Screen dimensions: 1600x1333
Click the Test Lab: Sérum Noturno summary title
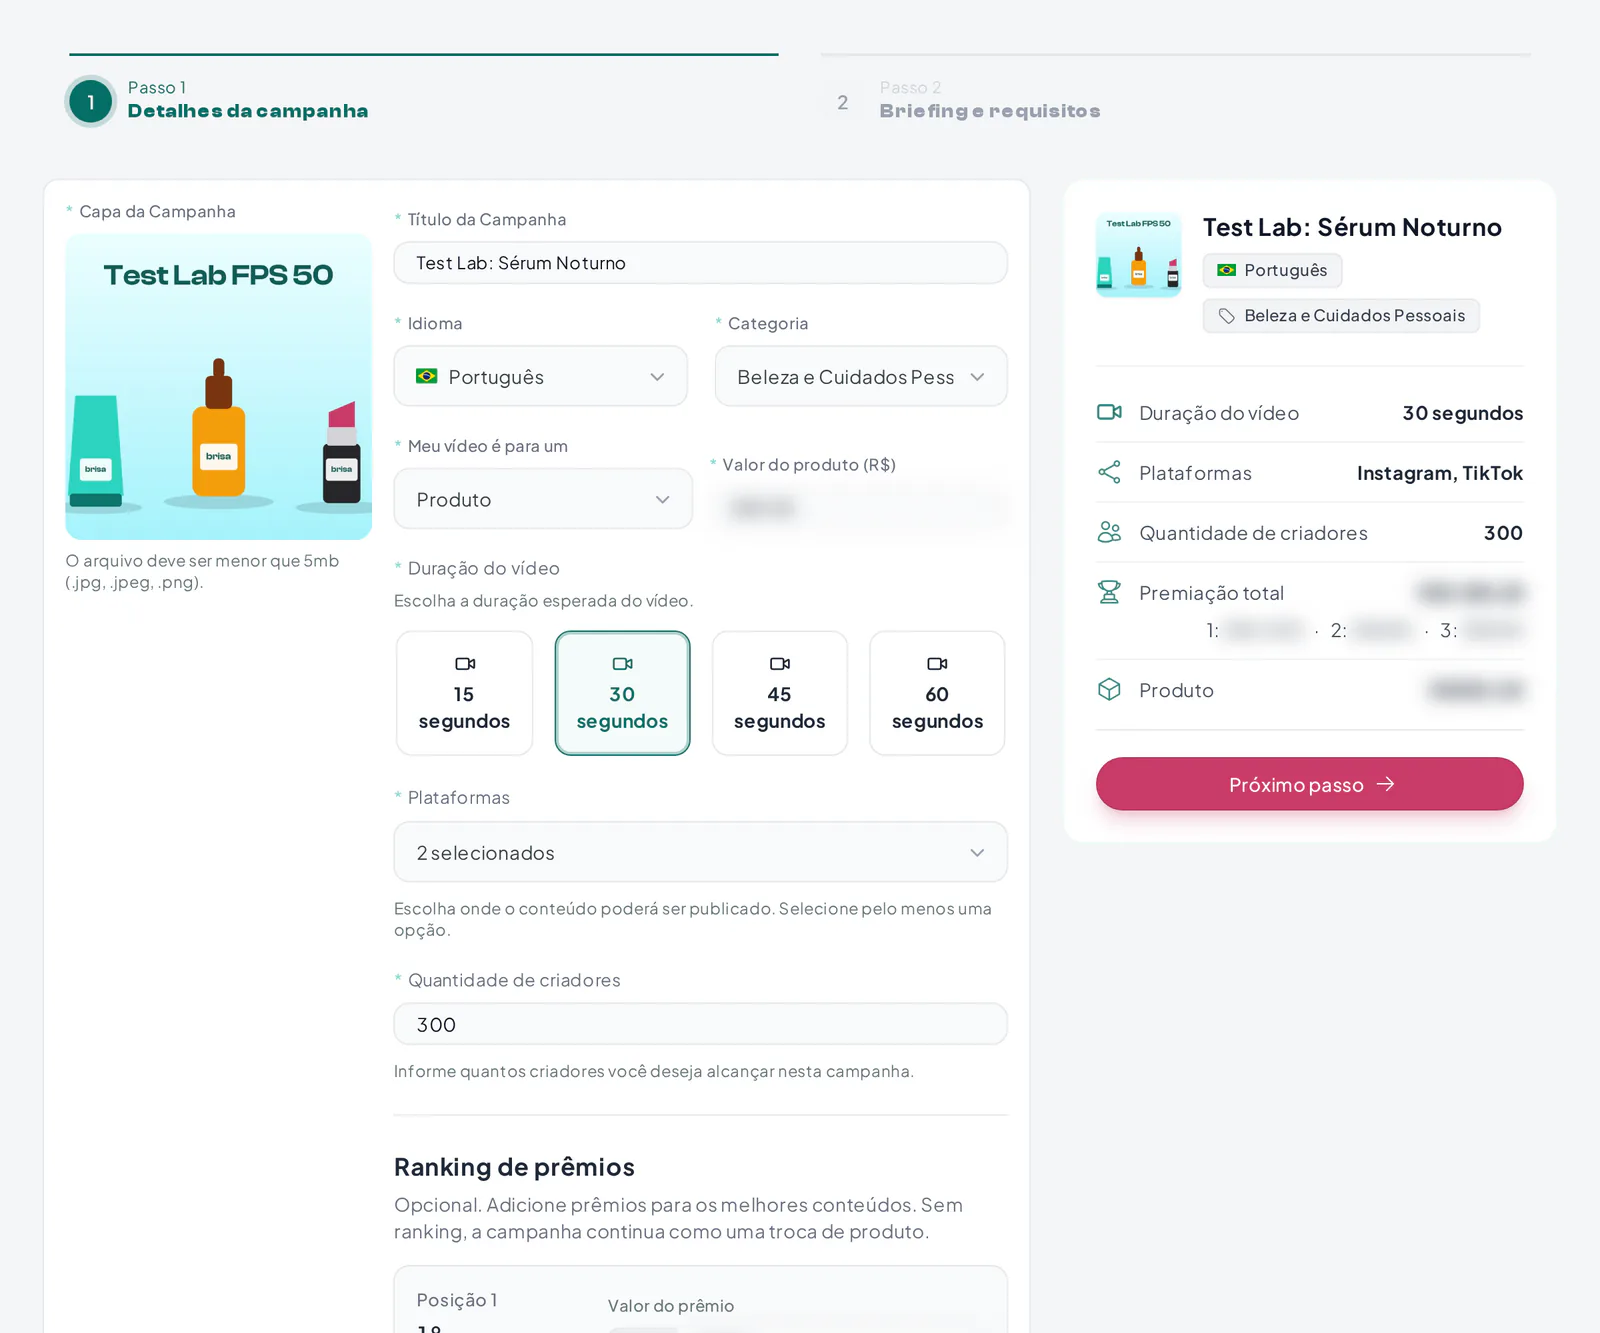coord(1352,227)
